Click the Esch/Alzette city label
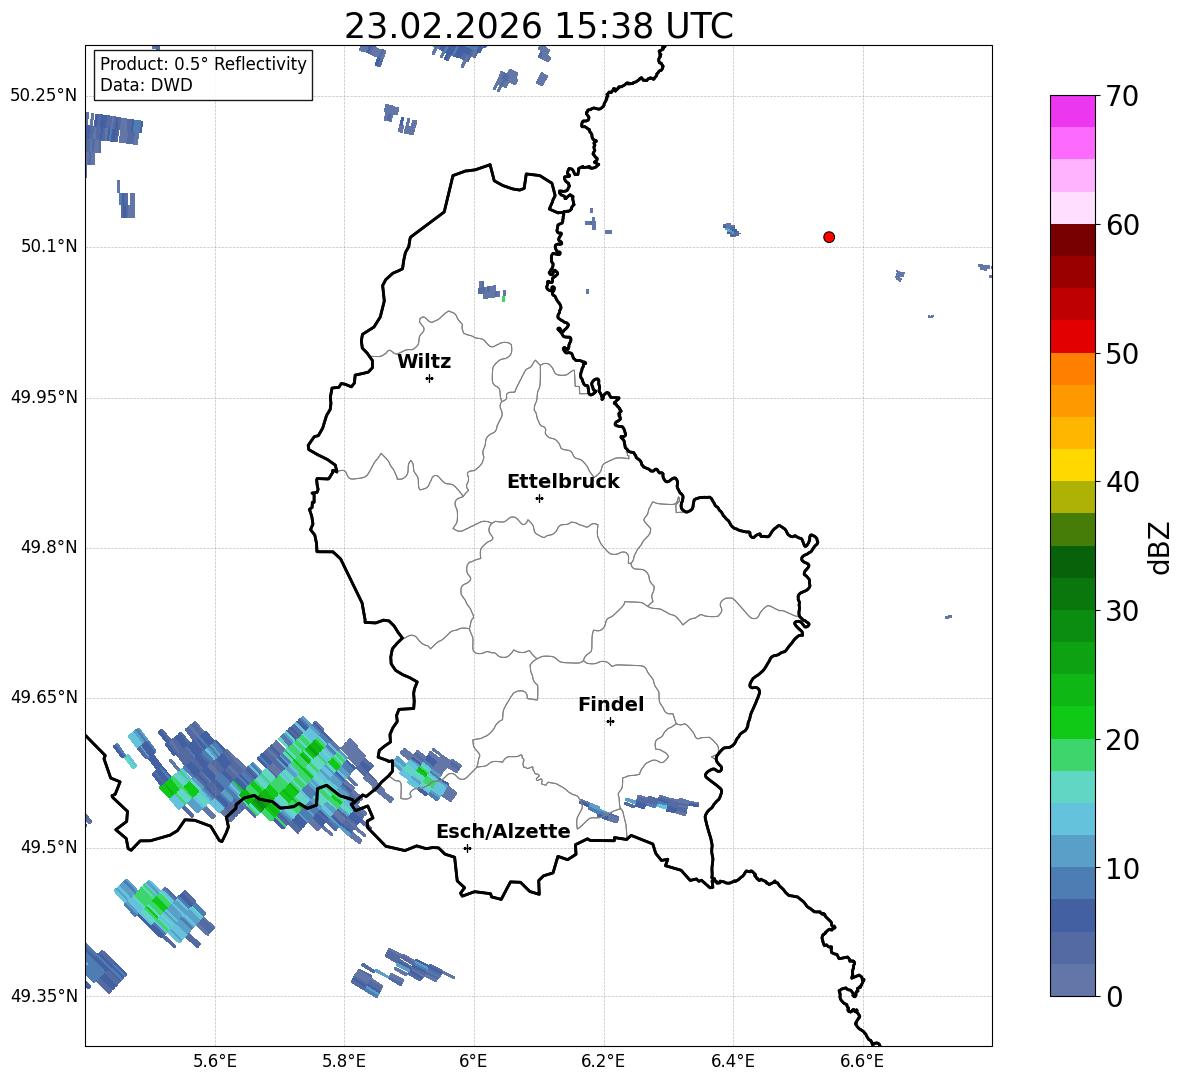This screenshot has height=1081, width=1184. [x=504, y=831]
